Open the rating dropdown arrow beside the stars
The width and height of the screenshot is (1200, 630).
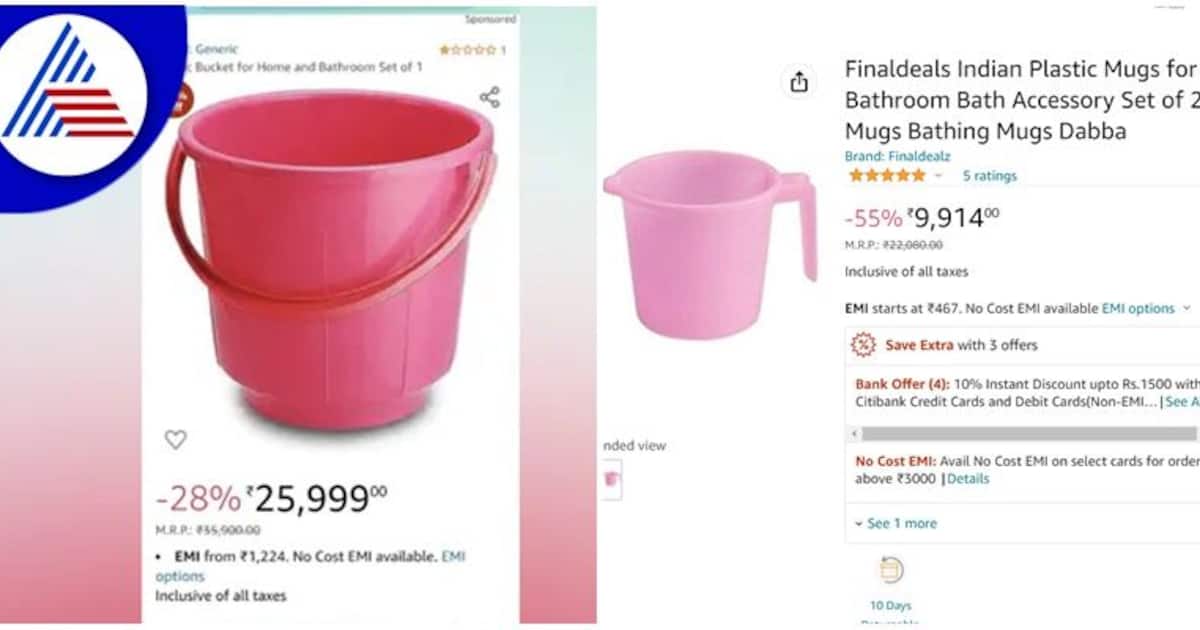pos(938,176)
